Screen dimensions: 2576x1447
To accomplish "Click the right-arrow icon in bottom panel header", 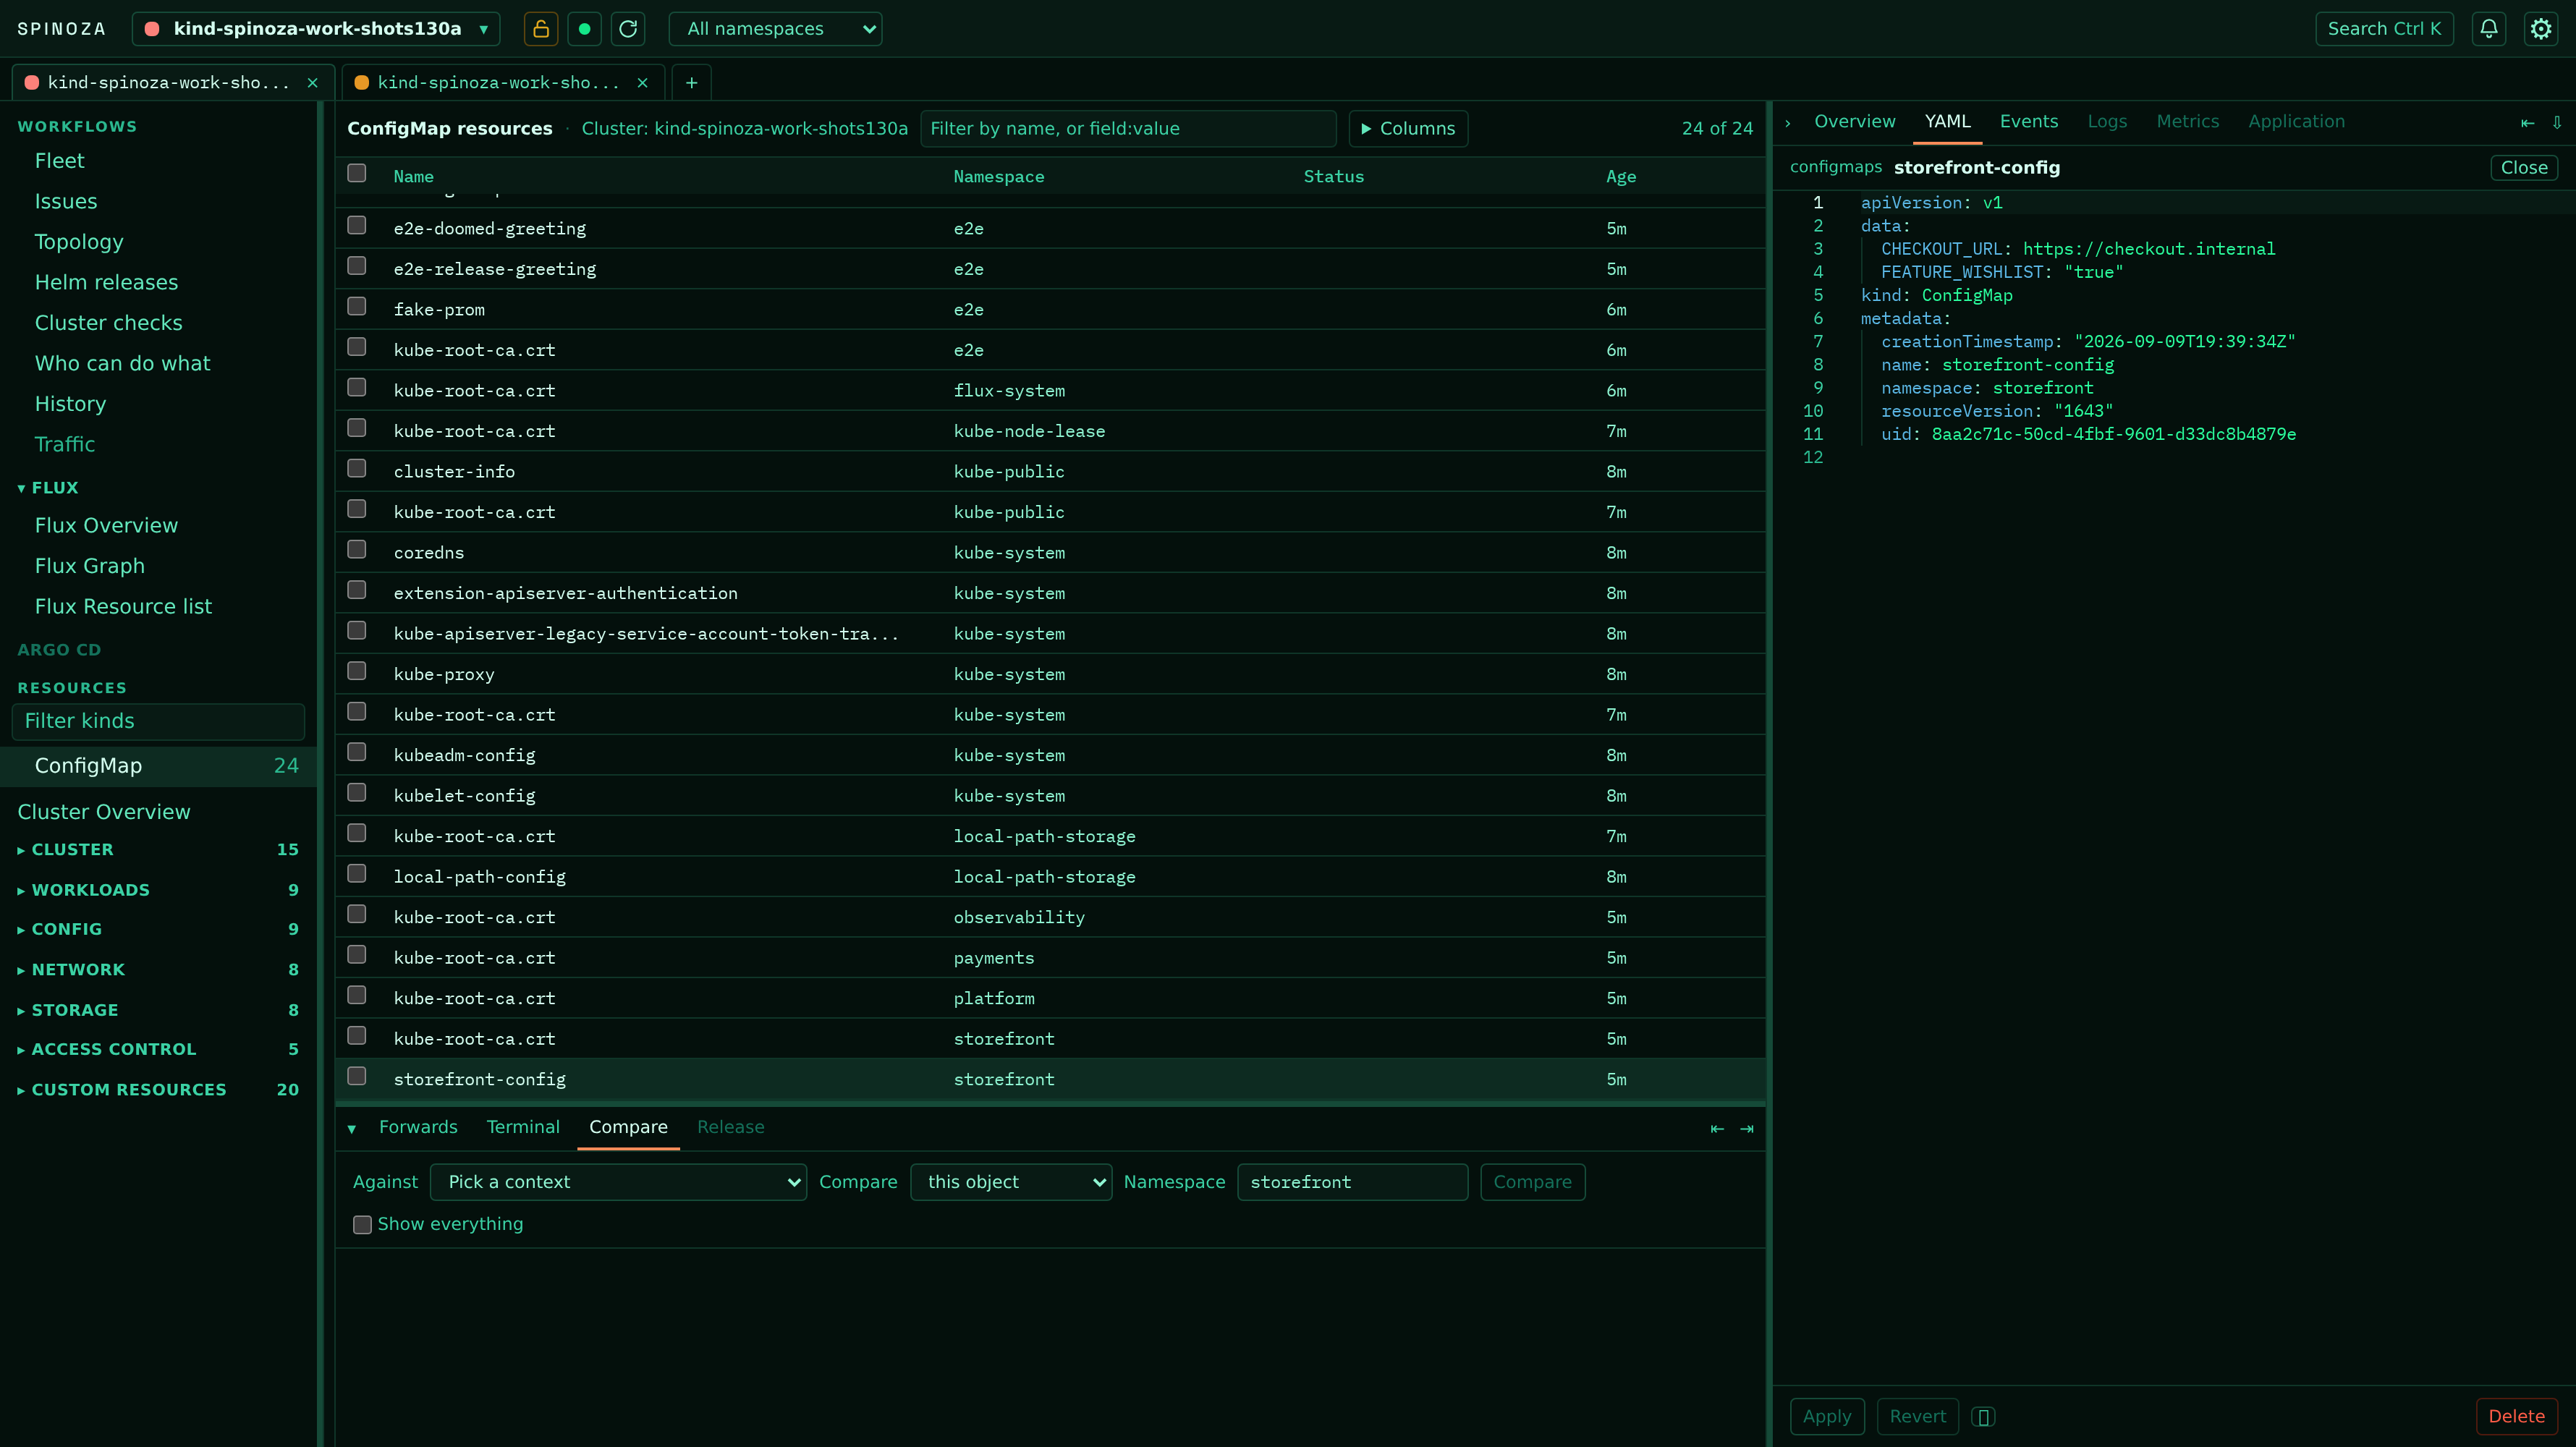I will pyautogui.click(x=1747, y=1129).
